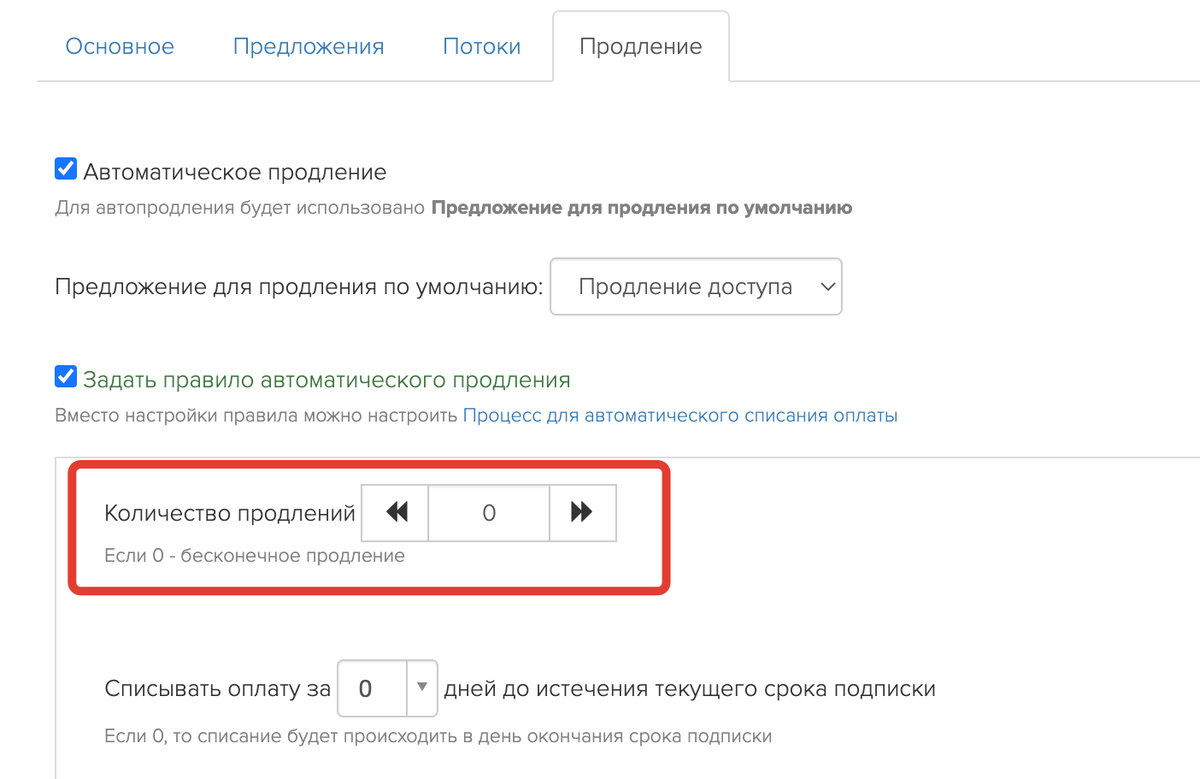Click the Если 0 - бесконечное продление hint
The width and height of the screenshot is (1200, 779).
pos(255,556)
